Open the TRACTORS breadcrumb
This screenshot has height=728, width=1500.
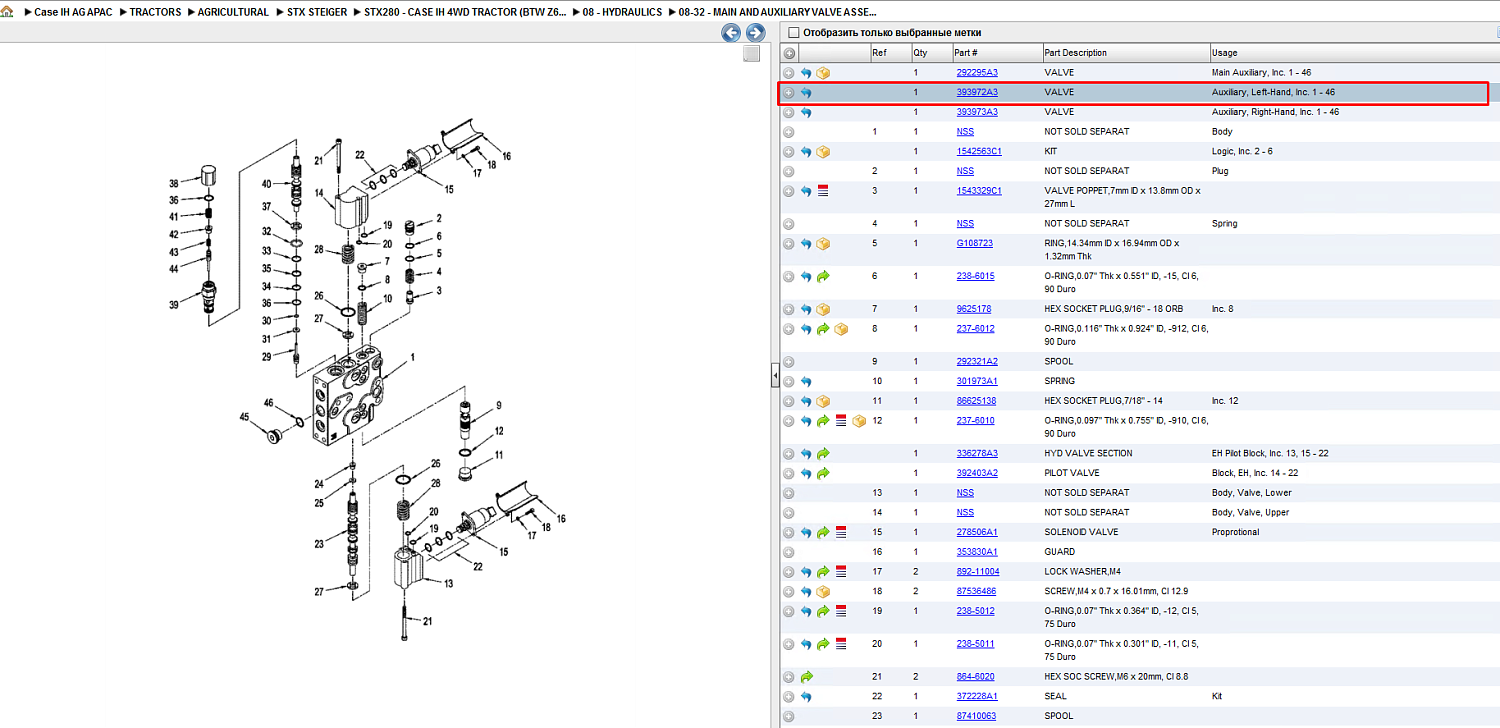155,13
